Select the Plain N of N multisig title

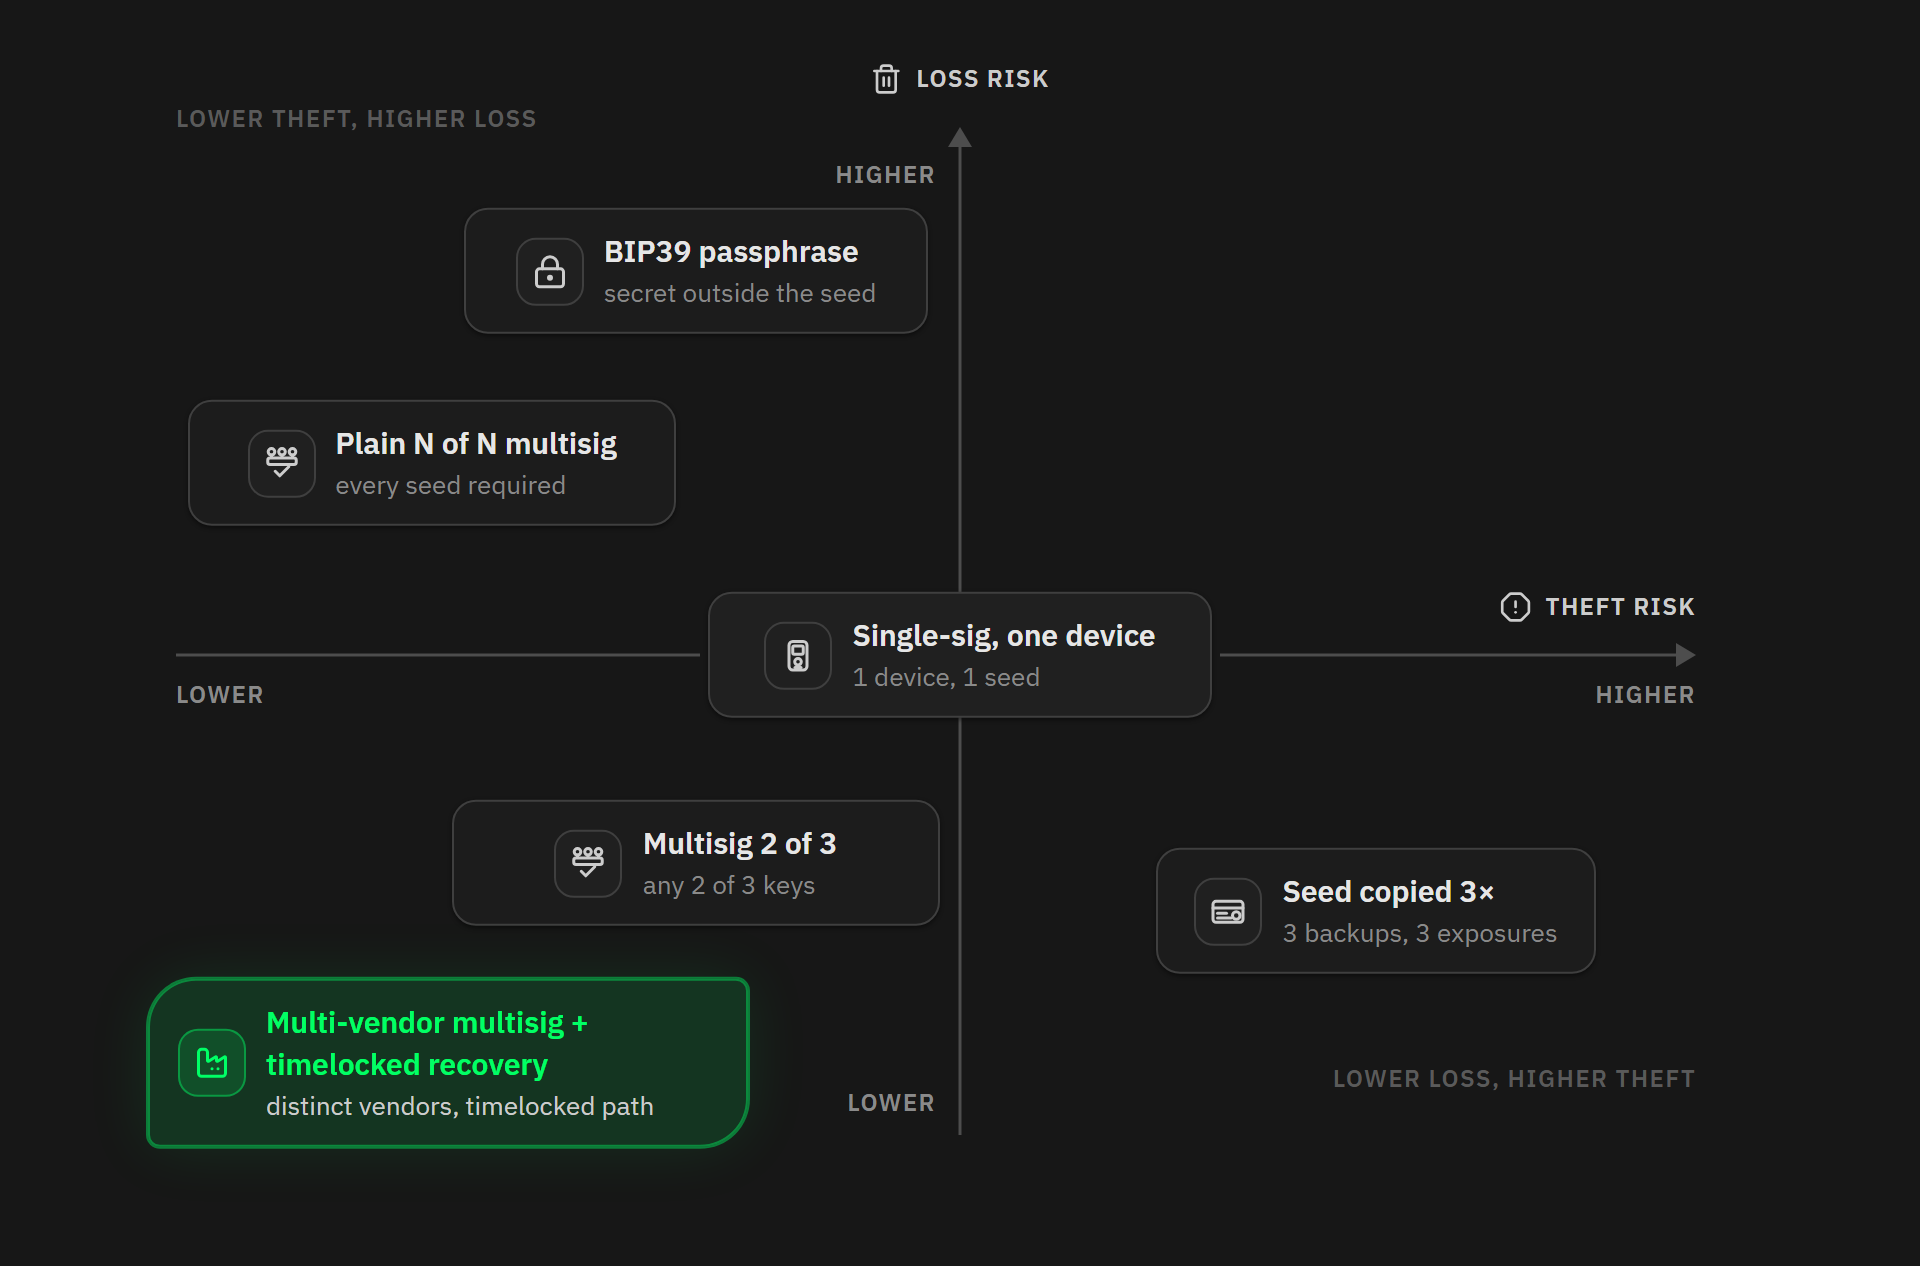(476, 444)
